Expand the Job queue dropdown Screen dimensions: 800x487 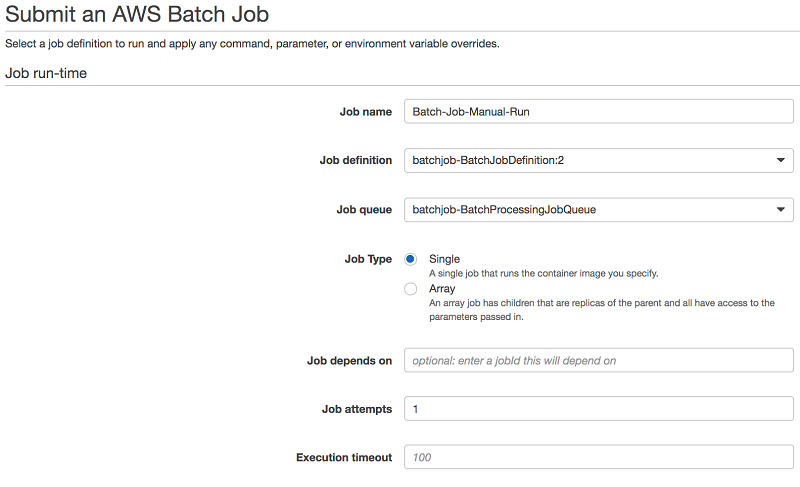click(598, 209)
